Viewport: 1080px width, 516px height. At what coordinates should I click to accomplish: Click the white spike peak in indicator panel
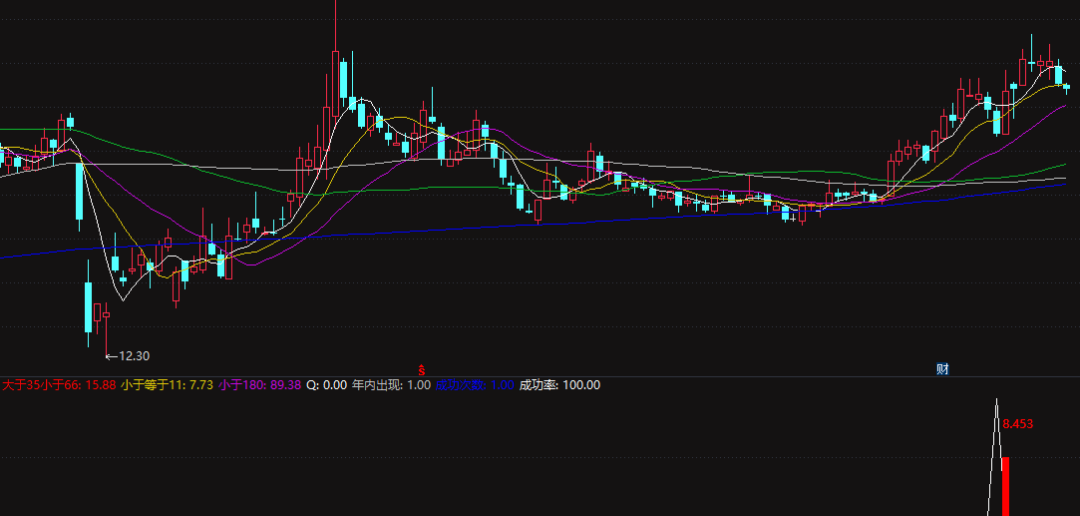997,401
